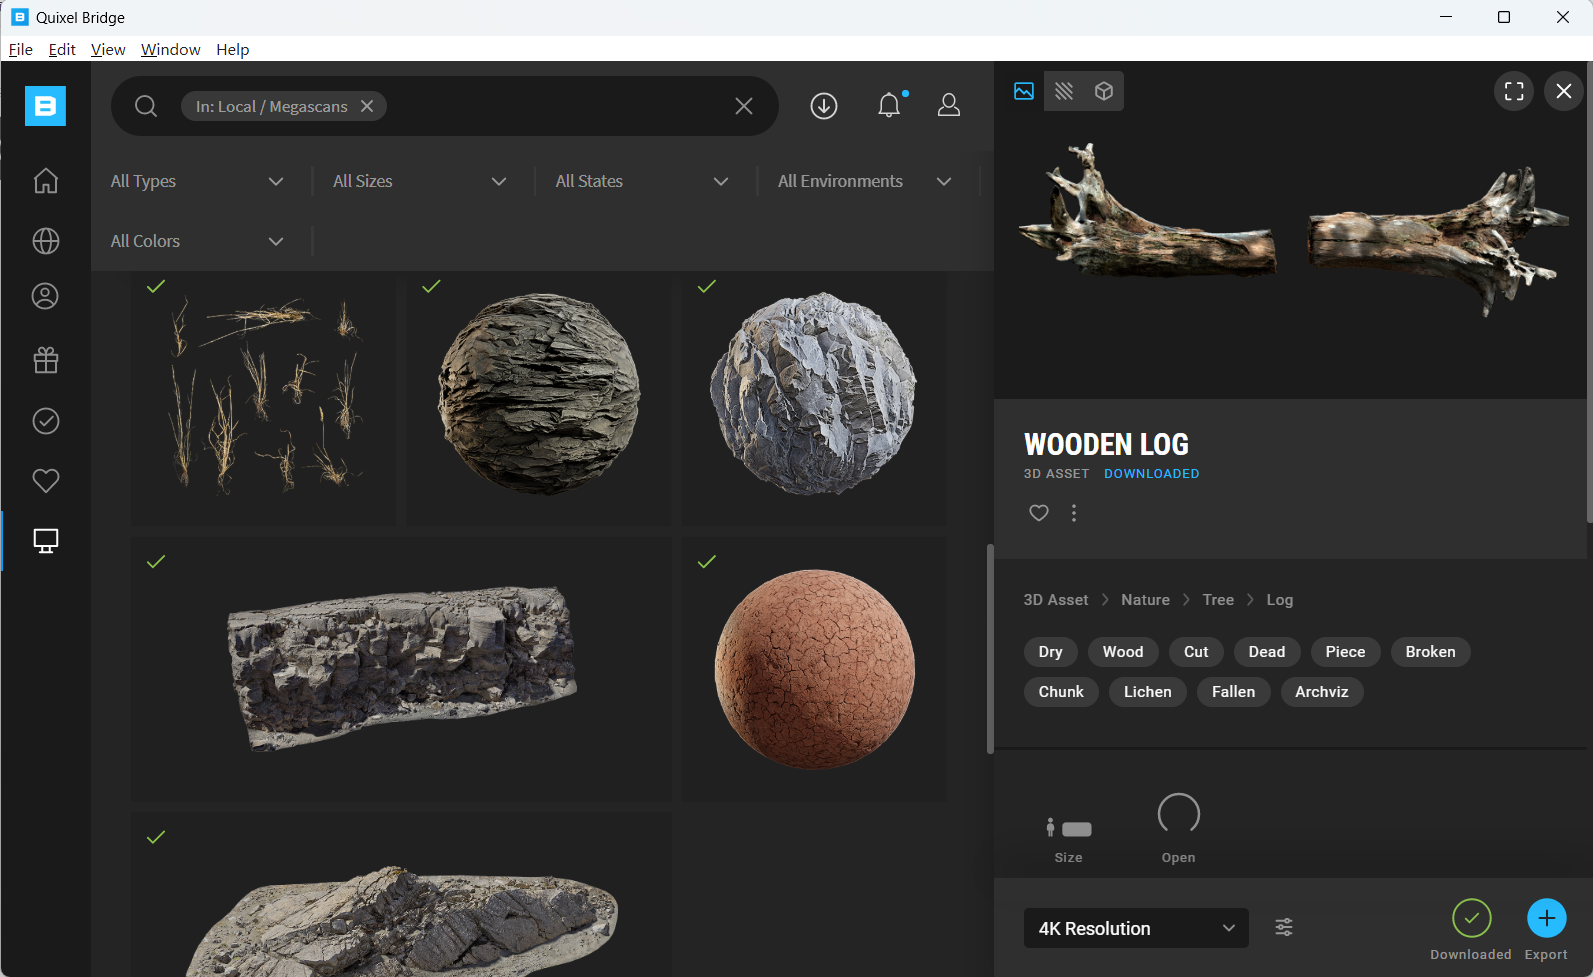Image resolution: width=1593 pixels, height=977 pixels.
Task: Click the Log breadcrumb
Action: pyautogui.click(x=1280, y=600)
